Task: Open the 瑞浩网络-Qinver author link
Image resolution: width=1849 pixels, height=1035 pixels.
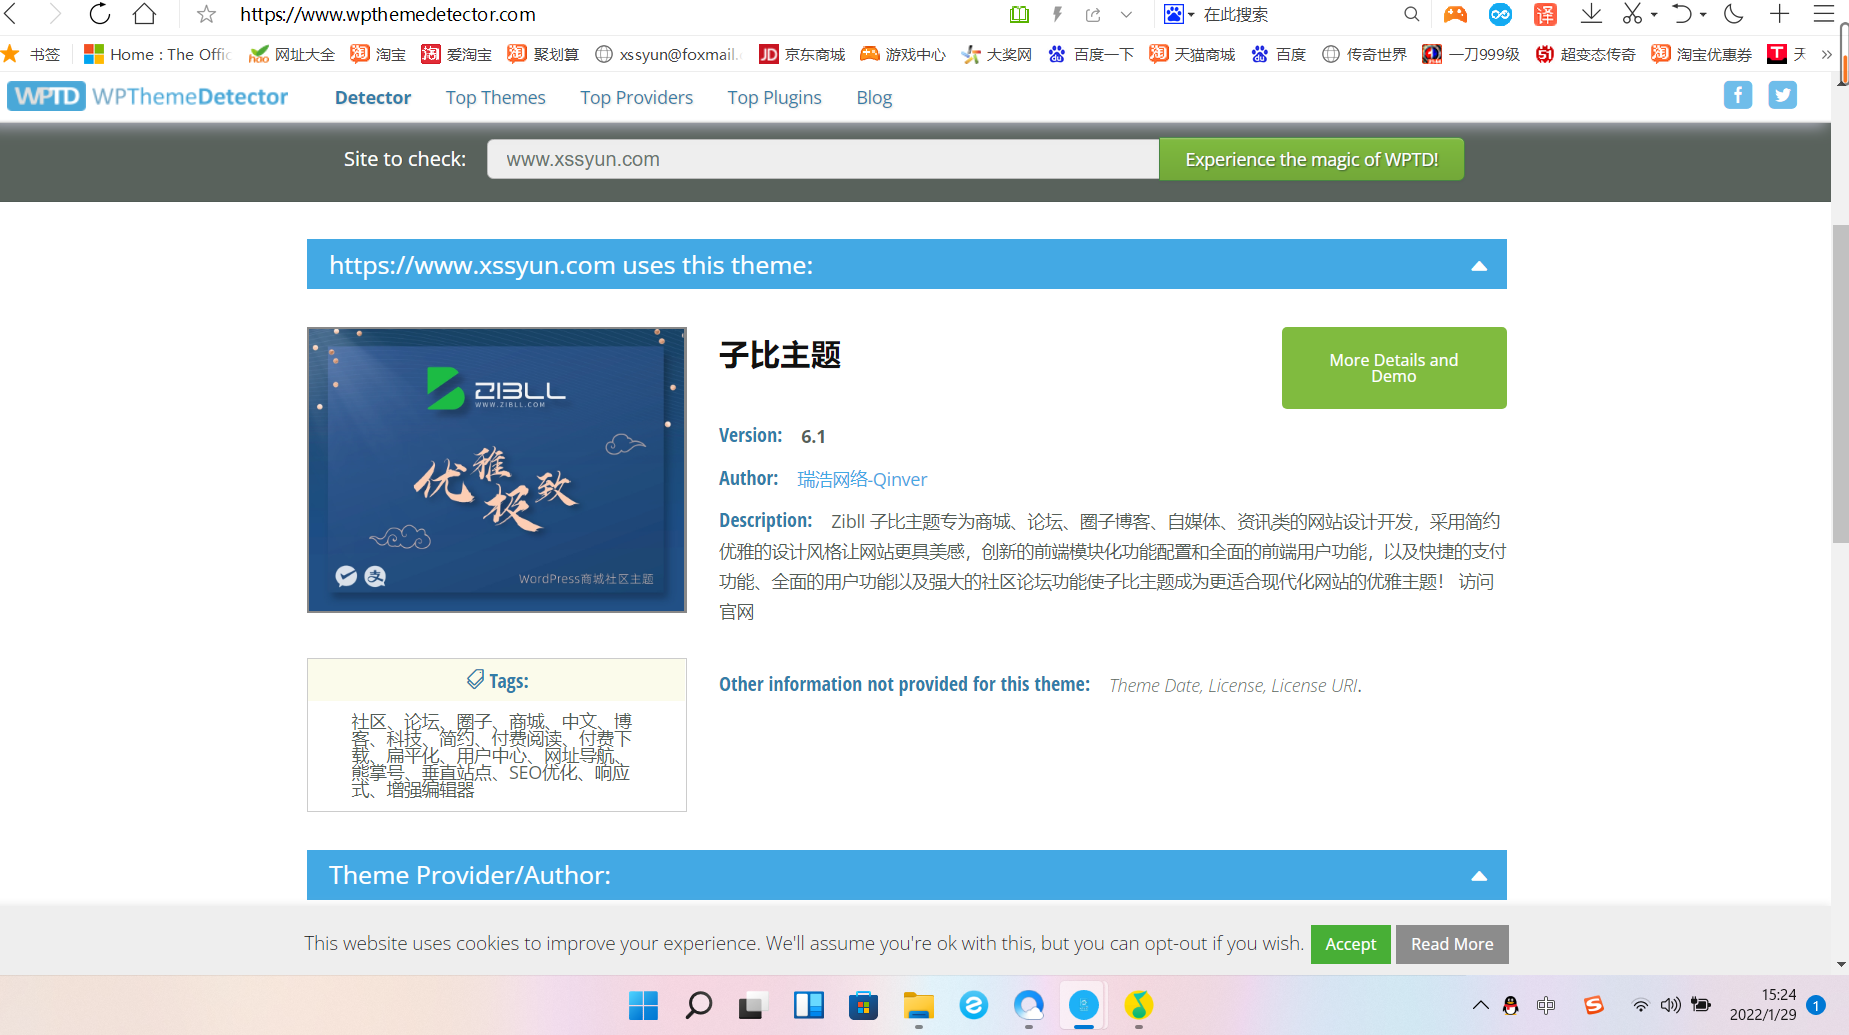Action: 862,479
